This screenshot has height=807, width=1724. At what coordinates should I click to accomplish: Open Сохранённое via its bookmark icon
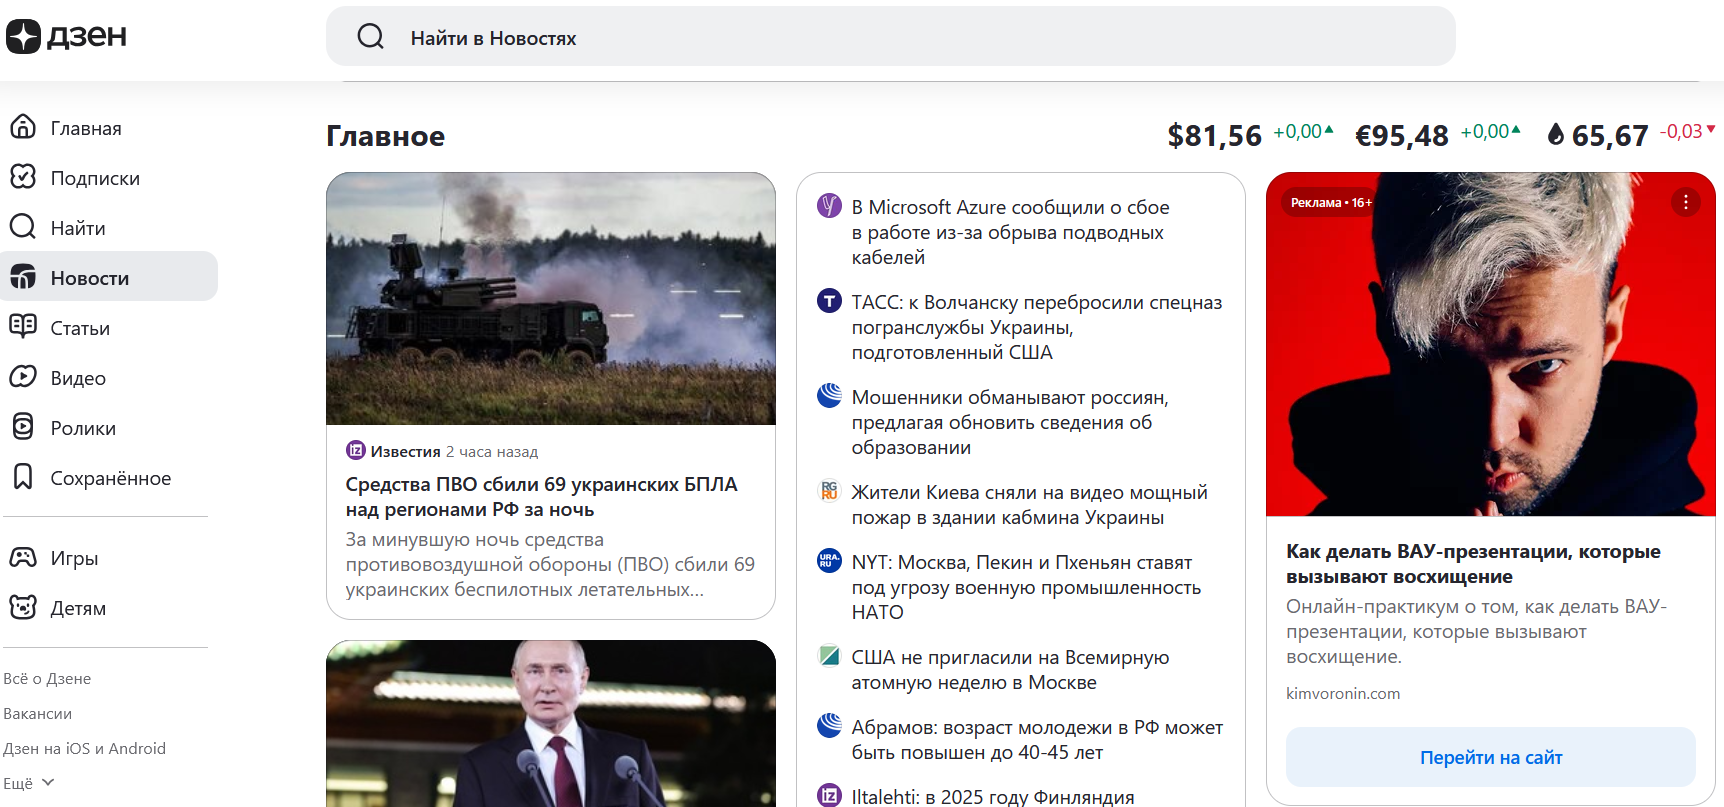[x=23, y=477]
